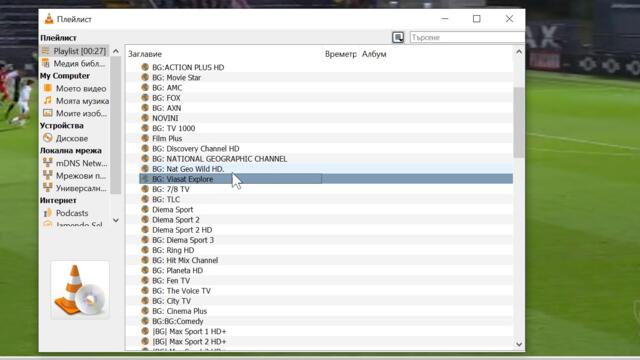
Task: Click the BG: The Voice TV icon
Action: pos(145,291)
